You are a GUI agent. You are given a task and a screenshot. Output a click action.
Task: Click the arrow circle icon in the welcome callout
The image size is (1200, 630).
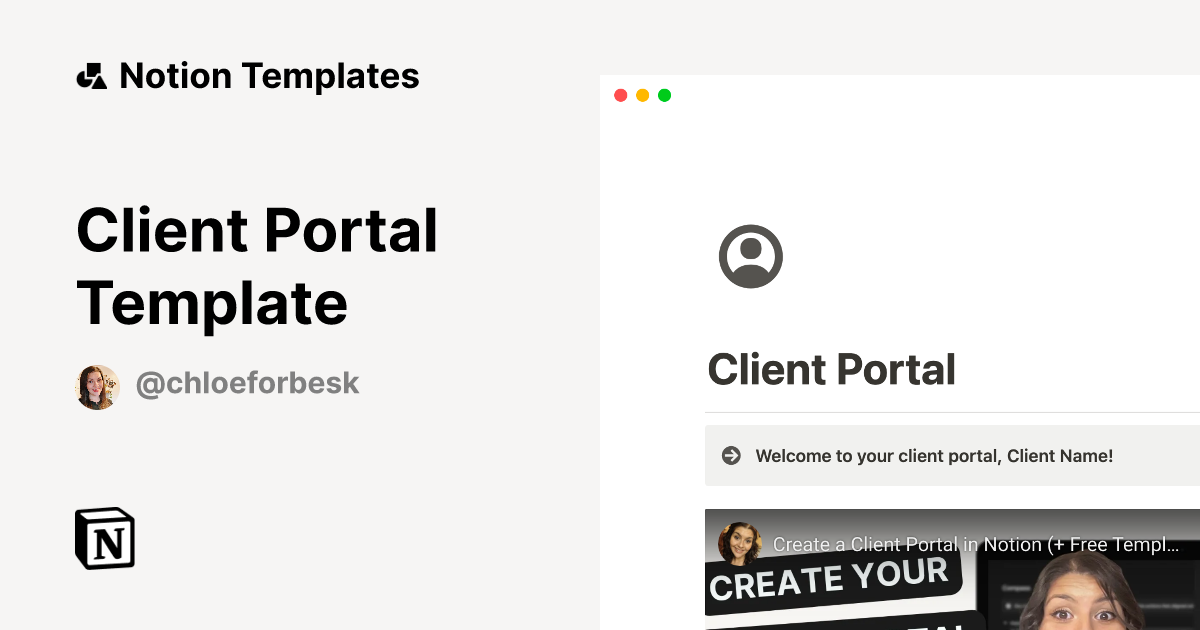[x=731, y=456]
